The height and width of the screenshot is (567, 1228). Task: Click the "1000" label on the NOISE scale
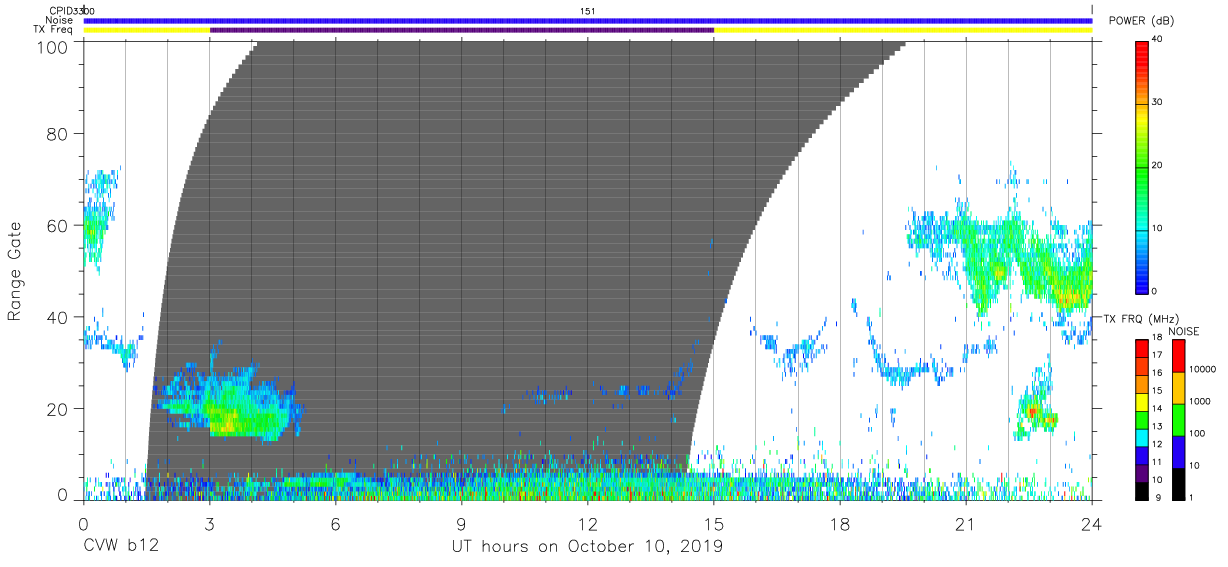pyautogui.click(x=1199, y=402)
